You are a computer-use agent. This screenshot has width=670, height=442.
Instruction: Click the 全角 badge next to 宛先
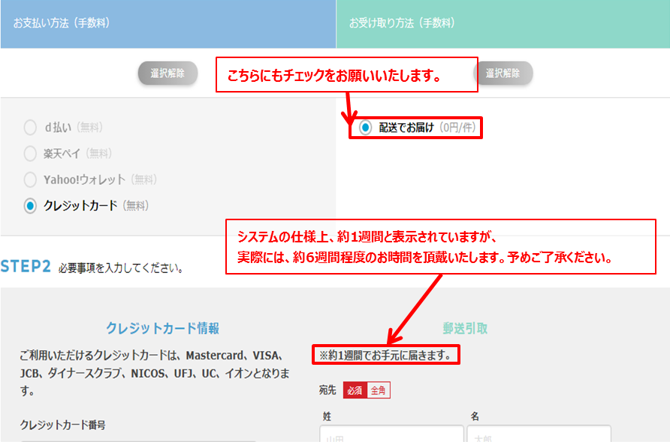[x=378, y=390]
